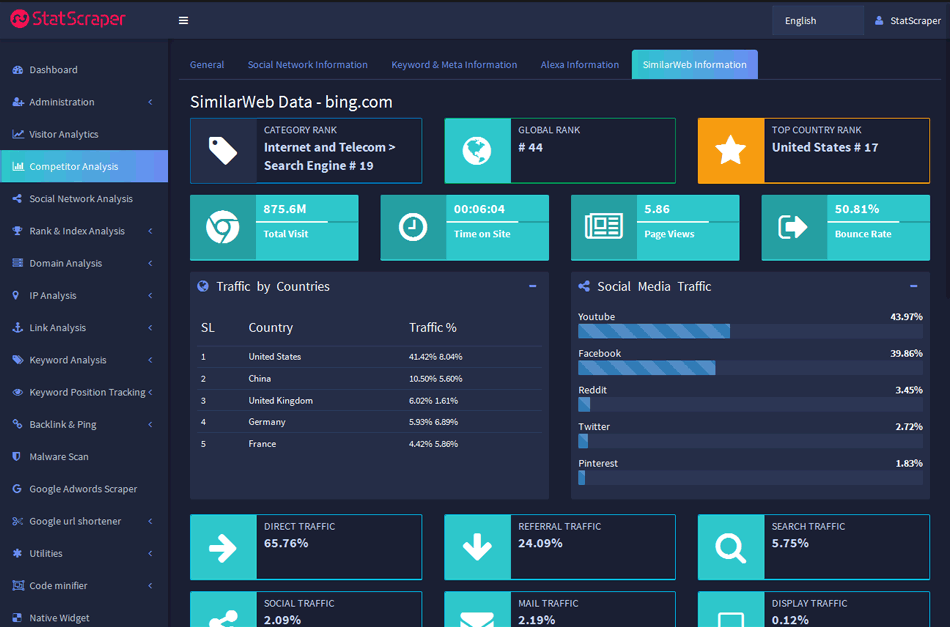Viewport: 950px width, 627px height.
Task: Expand the Link Analysis chevron
Action: click(x=150, y=328)
